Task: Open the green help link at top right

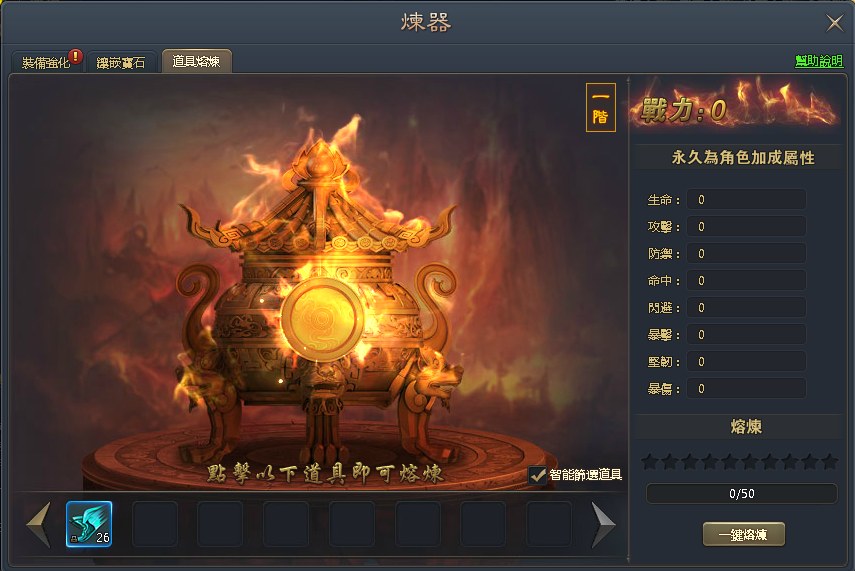Action: pos(818,61)
